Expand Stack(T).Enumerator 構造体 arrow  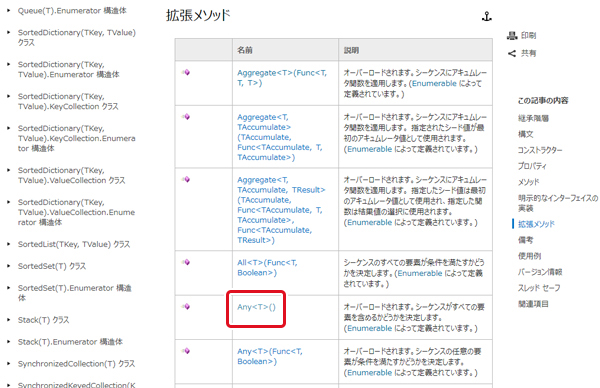coord(8,341)
